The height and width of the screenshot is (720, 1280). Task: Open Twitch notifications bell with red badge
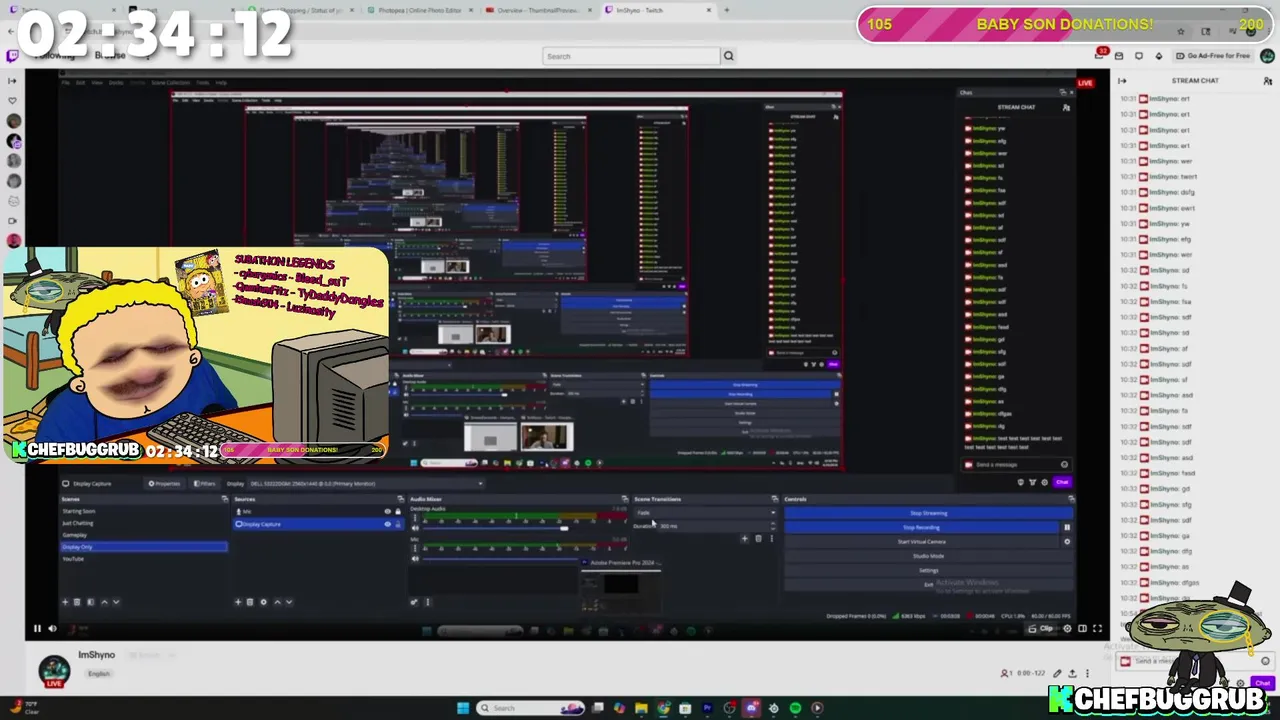tap(1102, 55)
